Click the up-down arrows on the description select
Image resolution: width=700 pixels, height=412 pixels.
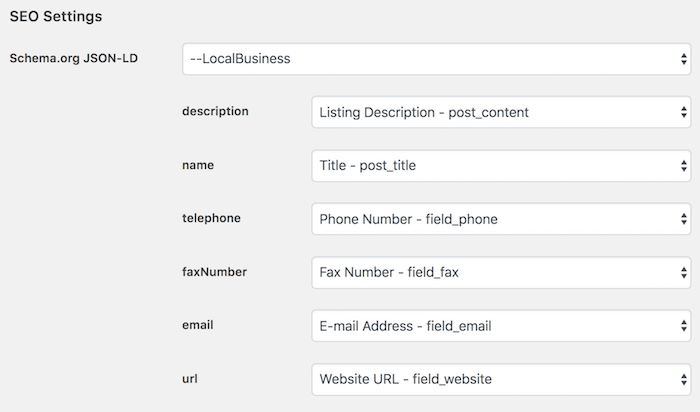click(683, 112)
